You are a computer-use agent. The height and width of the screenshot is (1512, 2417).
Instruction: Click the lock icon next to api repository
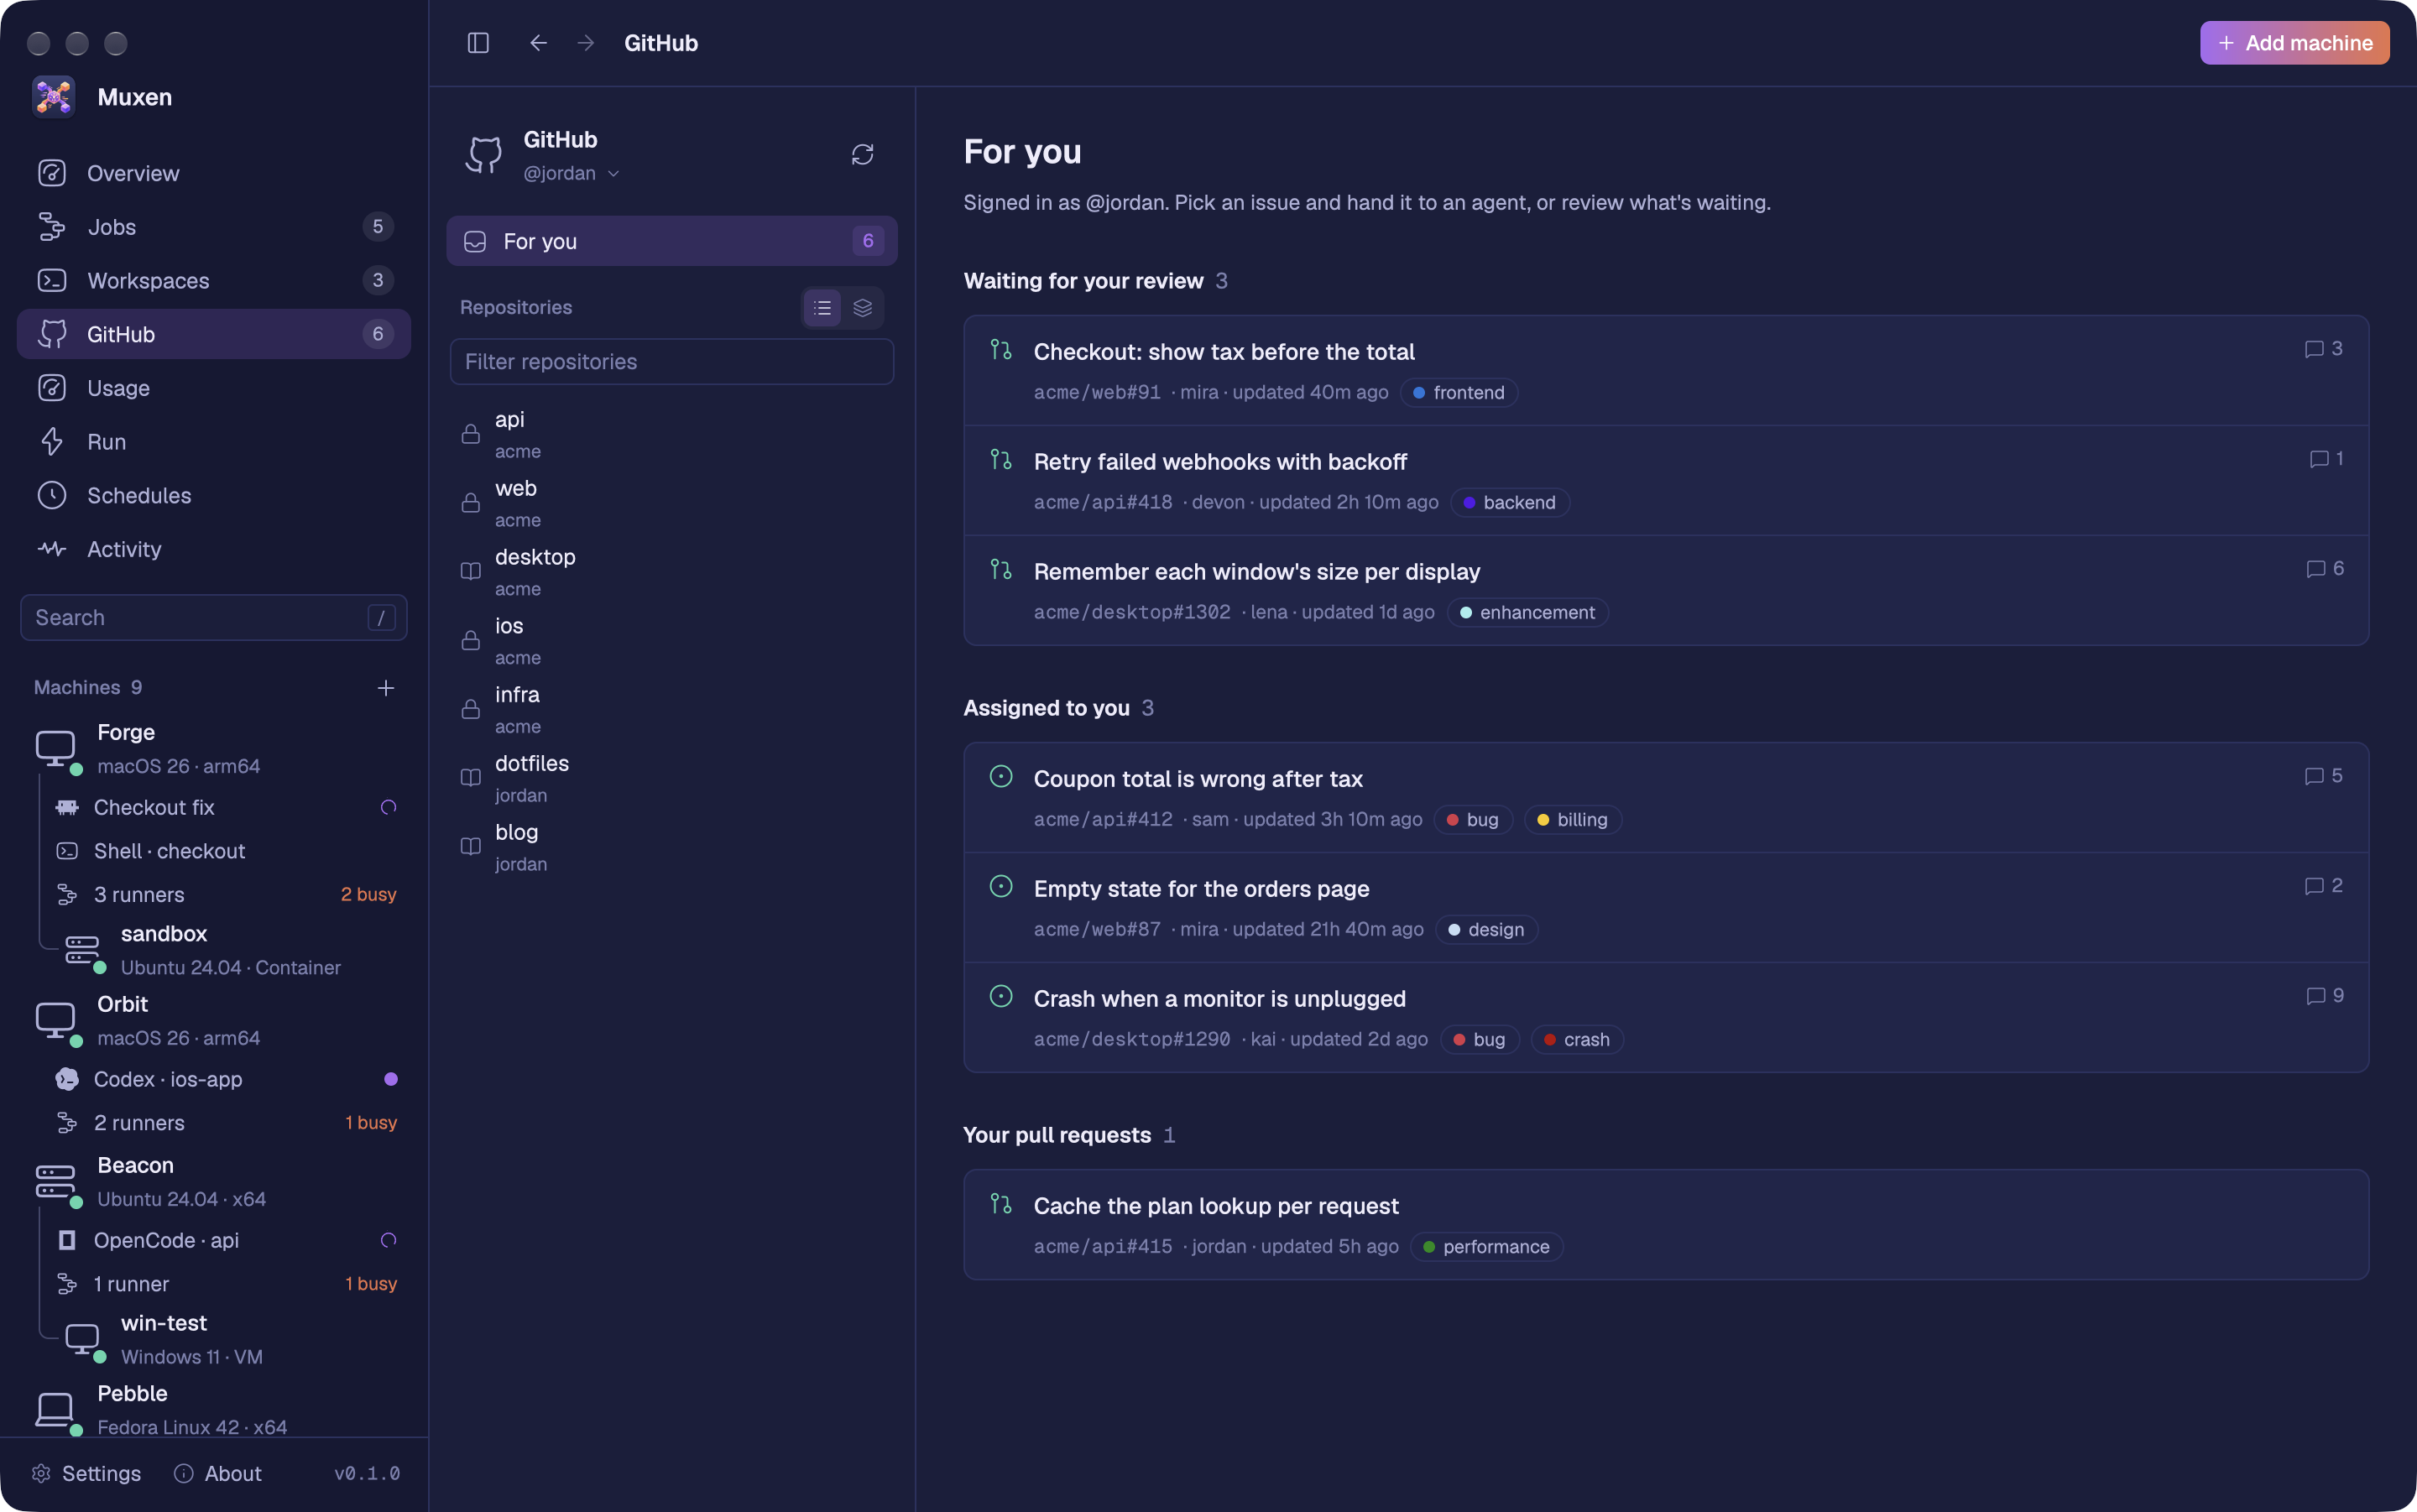click(470, 434)
